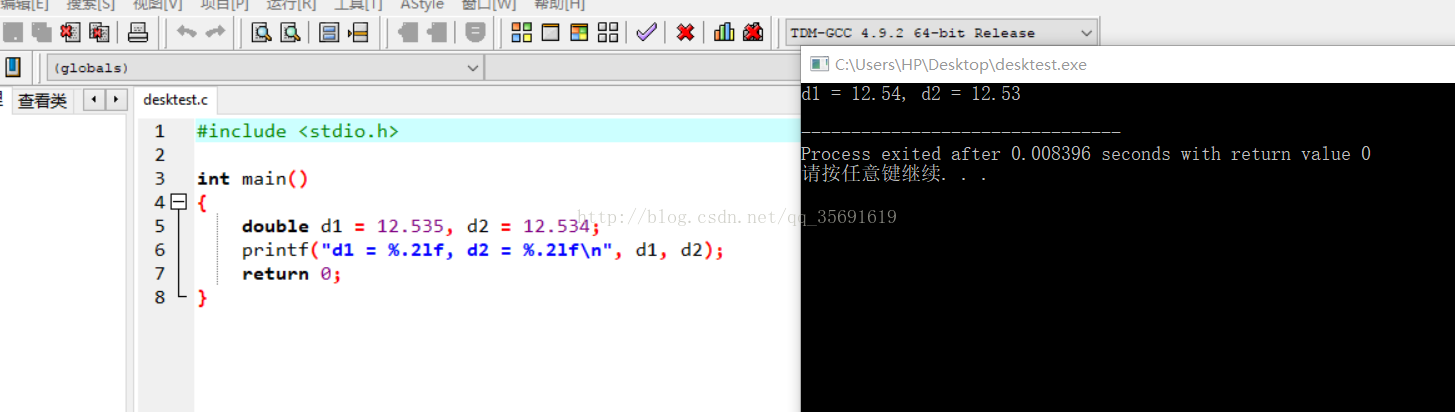Start debugging with the purple checkmark icon
Viewport: 1455px width, 412px height.
pyautogui.click(x=646, y=32)
